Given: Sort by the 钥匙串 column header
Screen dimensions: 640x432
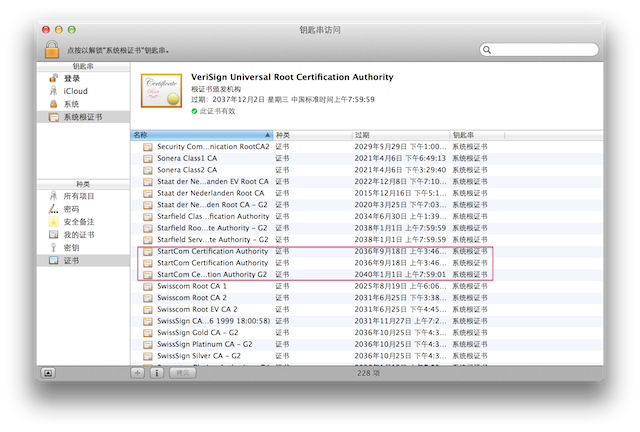Looking at the screenshot, I should 477,135.
